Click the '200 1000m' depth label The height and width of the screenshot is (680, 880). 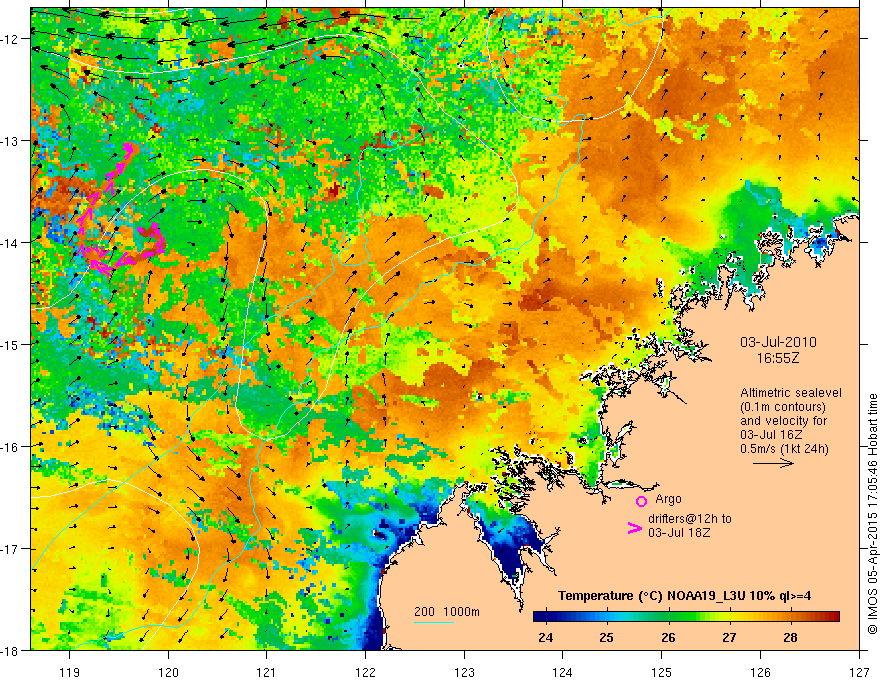pos(447,612)
